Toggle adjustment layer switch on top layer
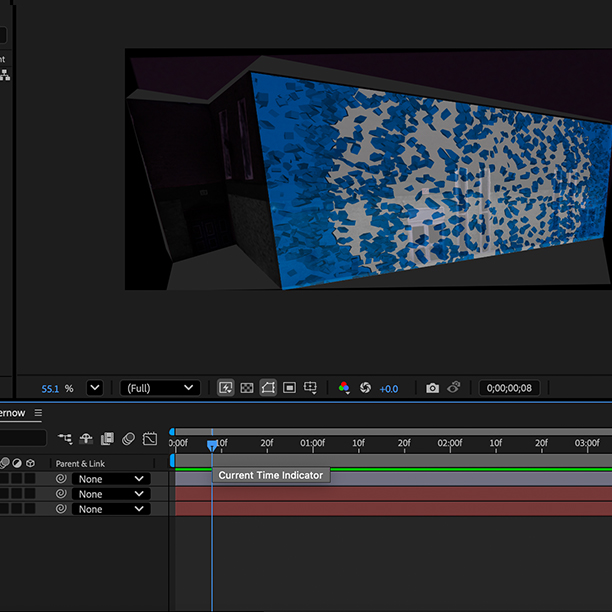 point(17,479)
